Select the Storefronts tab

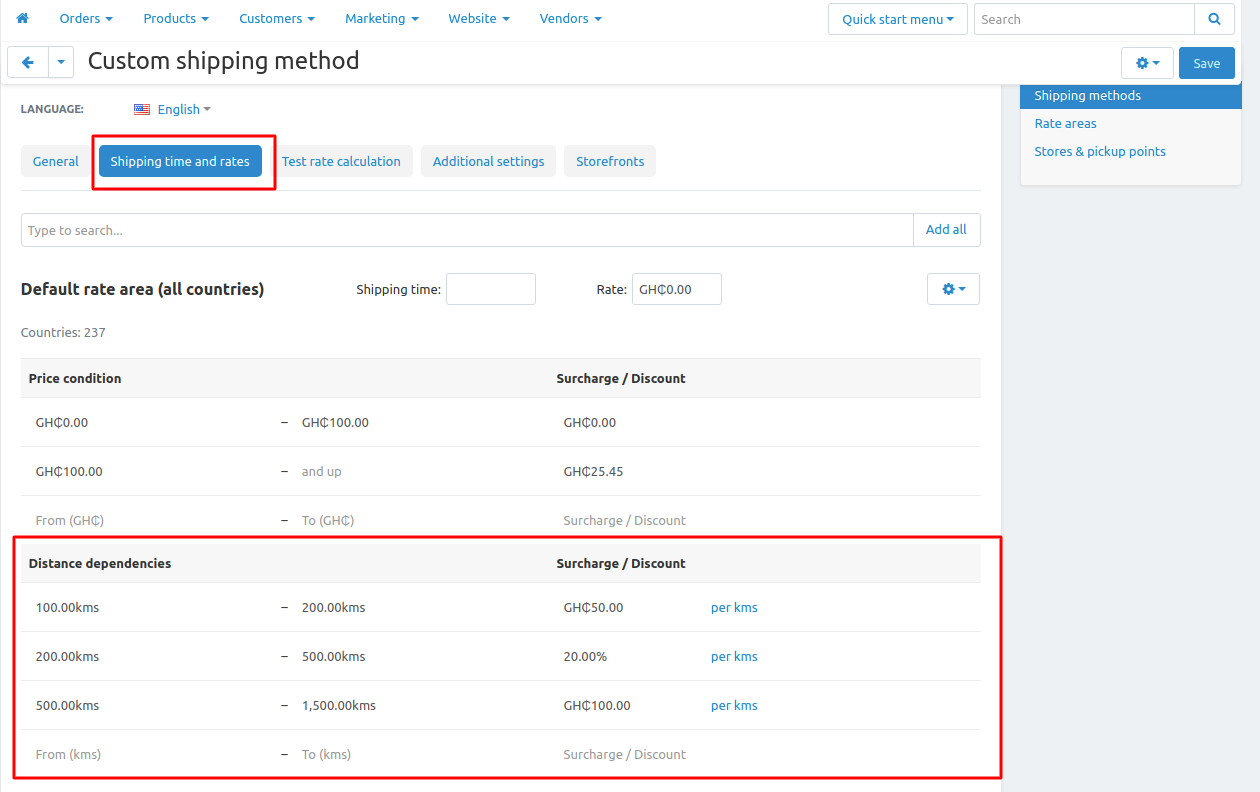tap(610, 161)
